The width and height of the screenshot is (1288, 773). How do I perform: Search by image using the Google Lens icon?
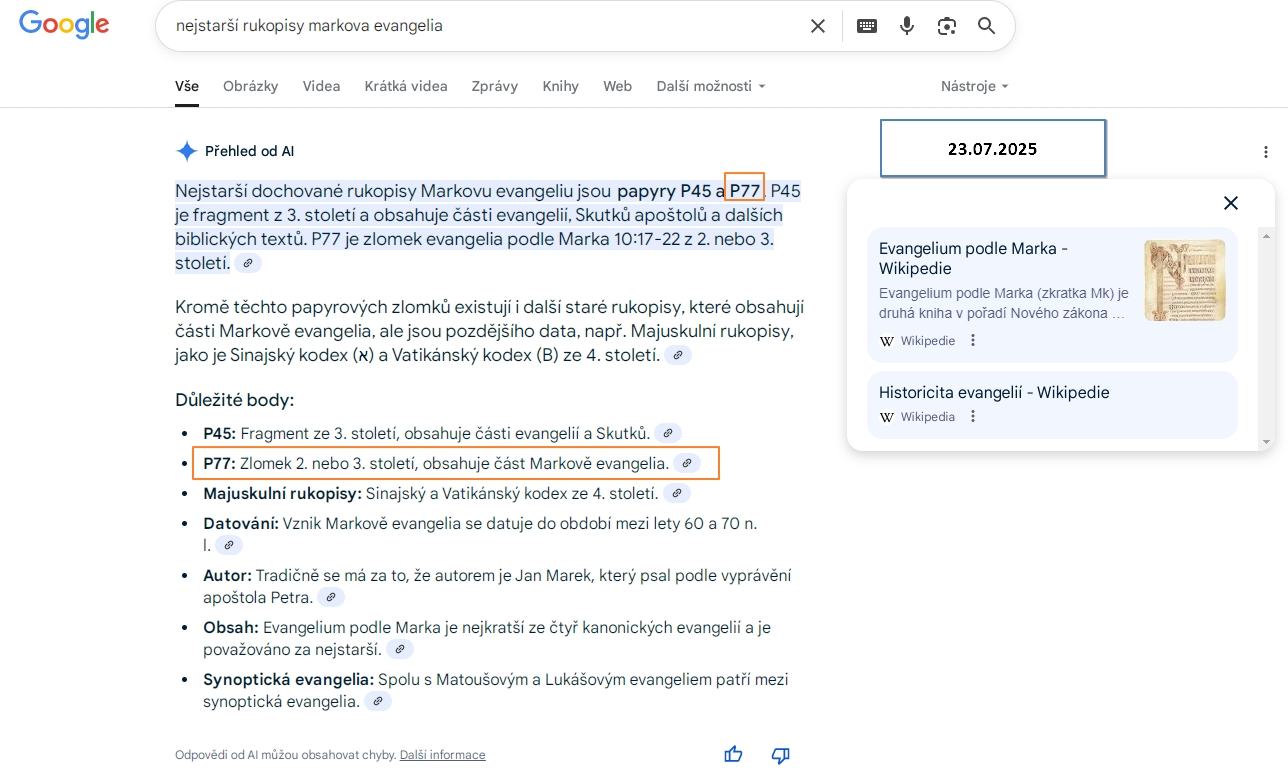(946, 26)
